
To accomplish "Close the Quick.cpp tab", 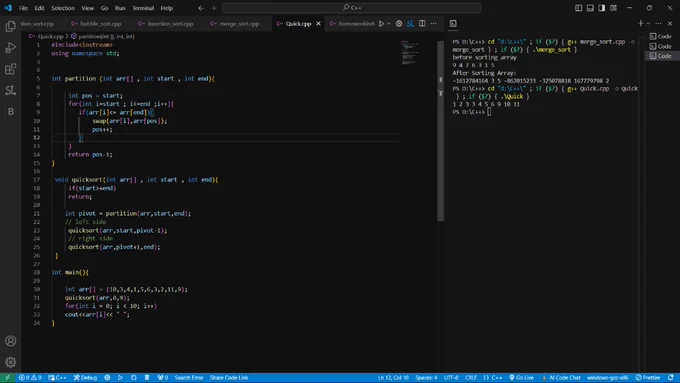I will point(318,23).
